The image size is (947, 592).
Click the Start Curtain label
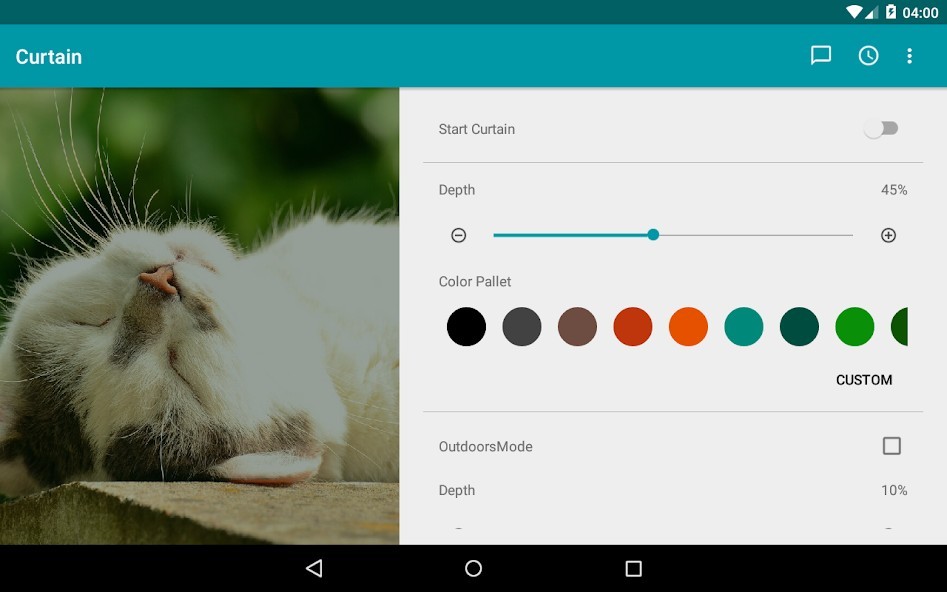[x=477, y=129]
